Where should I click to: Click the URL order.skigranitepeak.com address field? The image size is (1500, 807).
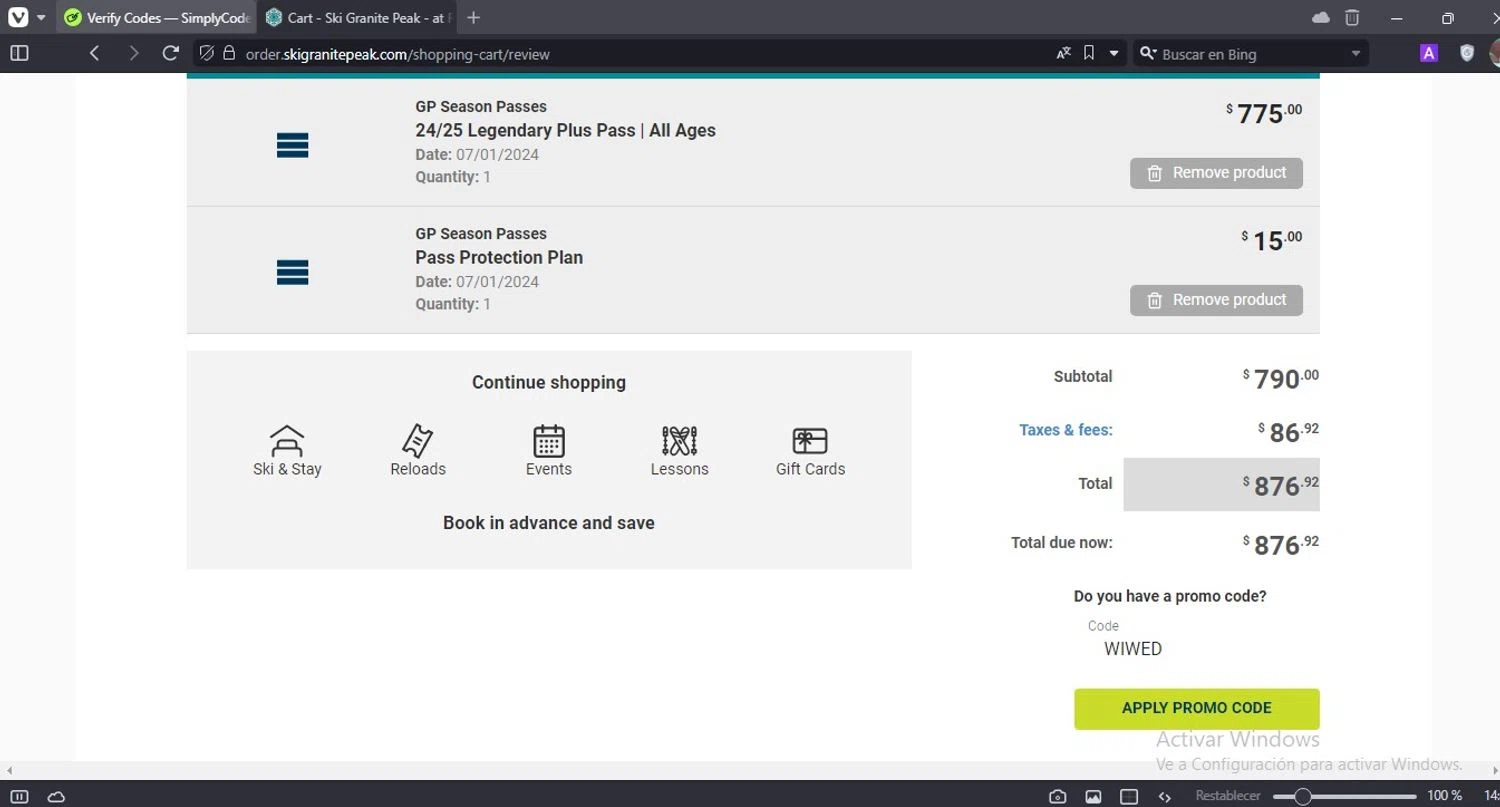(x=398, y=54)
